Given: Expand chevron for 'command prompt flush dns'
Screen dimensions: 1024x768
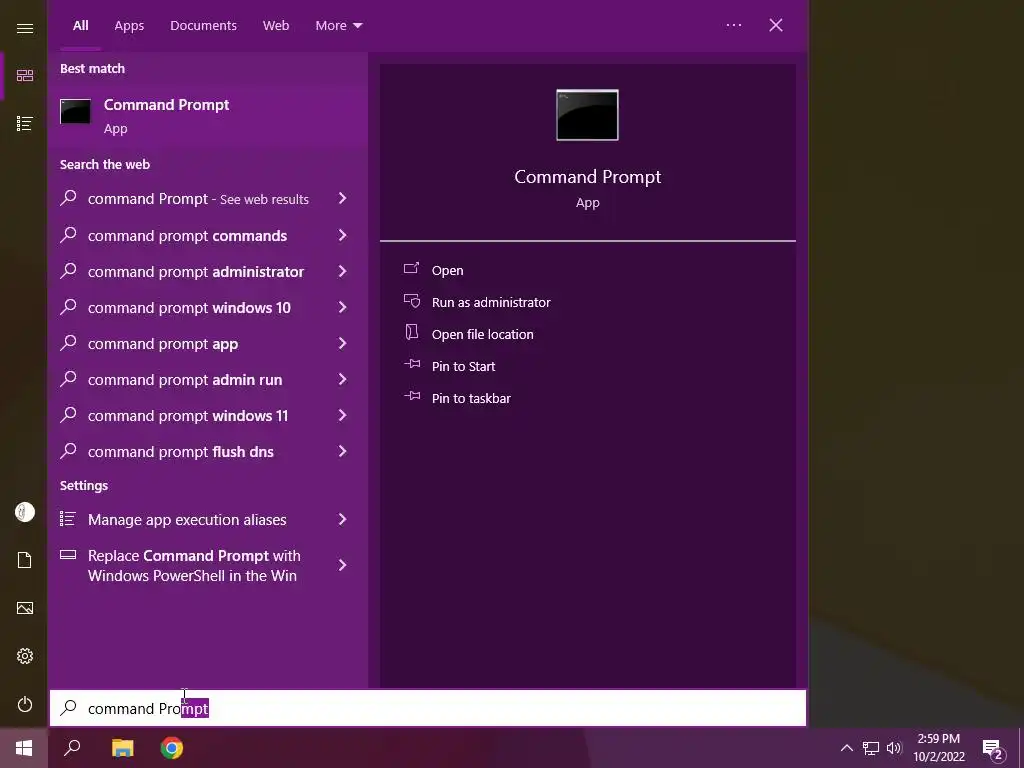Looking at the screenshot, I should 342,451.
